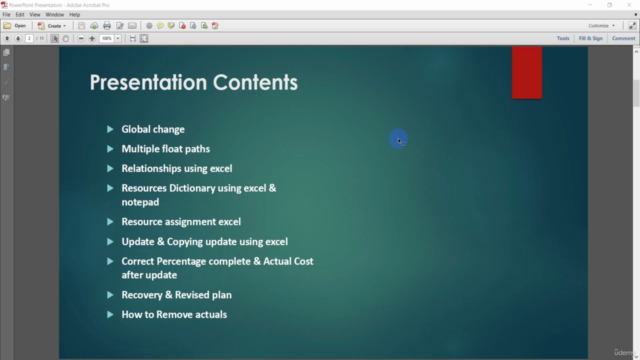The width and height of the screenshot is (640, 360).
Task: Click the 'Presentation Contents' title text
Action: (x=194, y=82)
